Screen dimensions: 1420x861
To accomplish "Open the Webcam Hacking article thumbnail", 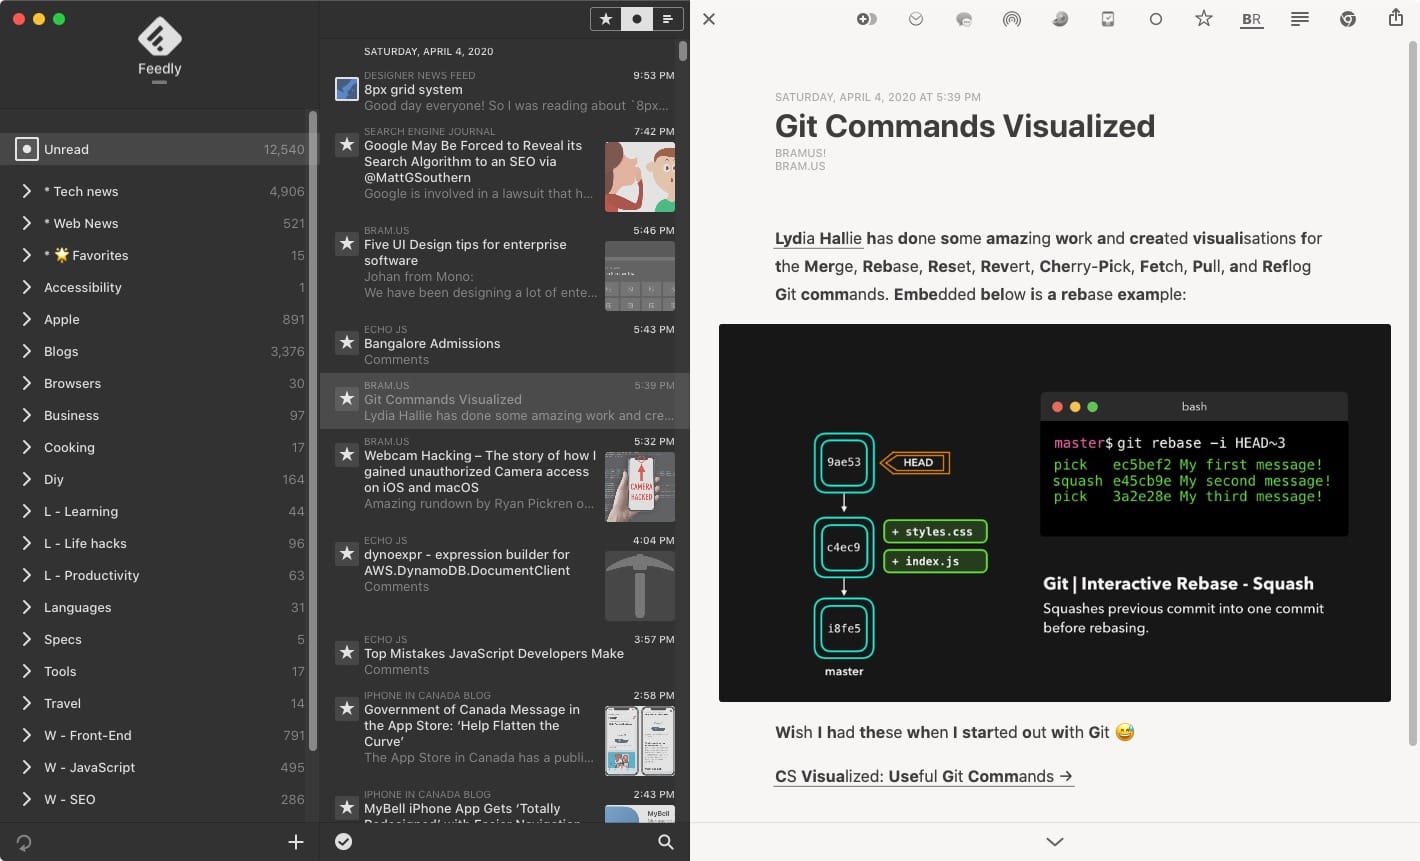I will click(640, 487).
